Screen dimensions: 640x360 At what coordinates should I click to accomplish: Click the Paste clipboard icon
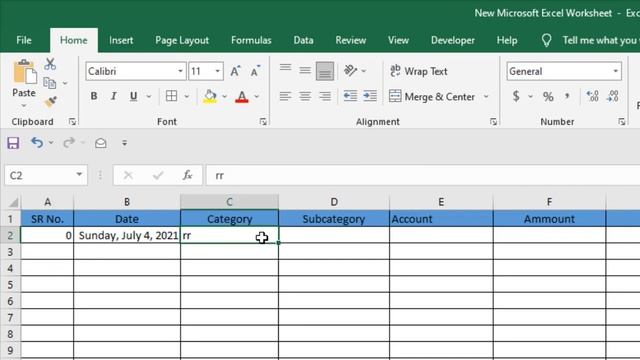pyautogui.click(x=24, y=72)
